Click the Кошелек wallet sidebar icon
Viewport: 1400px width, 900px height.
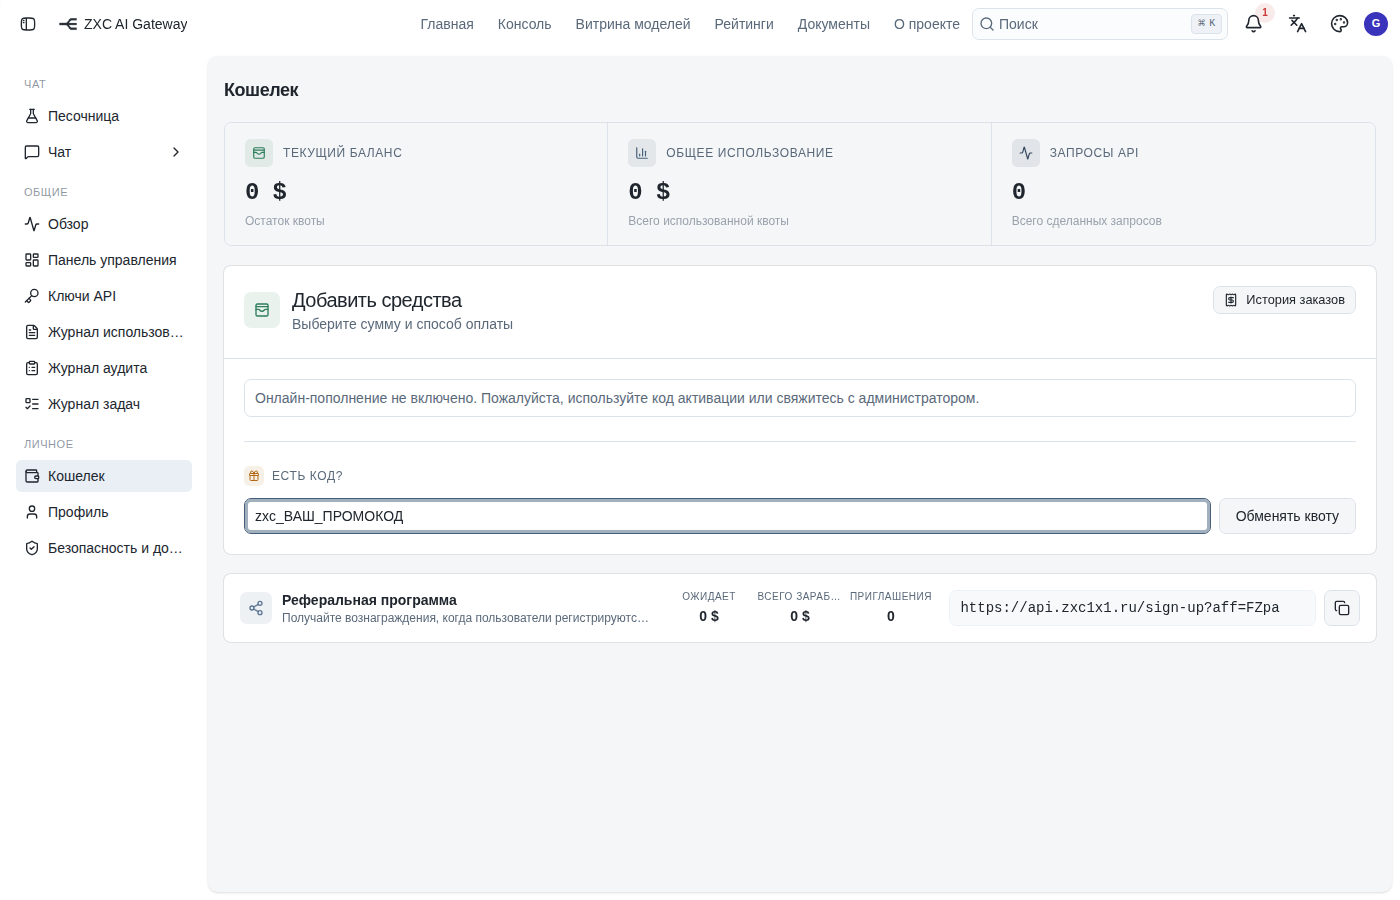pyautogui.click(x=32, y=476)
